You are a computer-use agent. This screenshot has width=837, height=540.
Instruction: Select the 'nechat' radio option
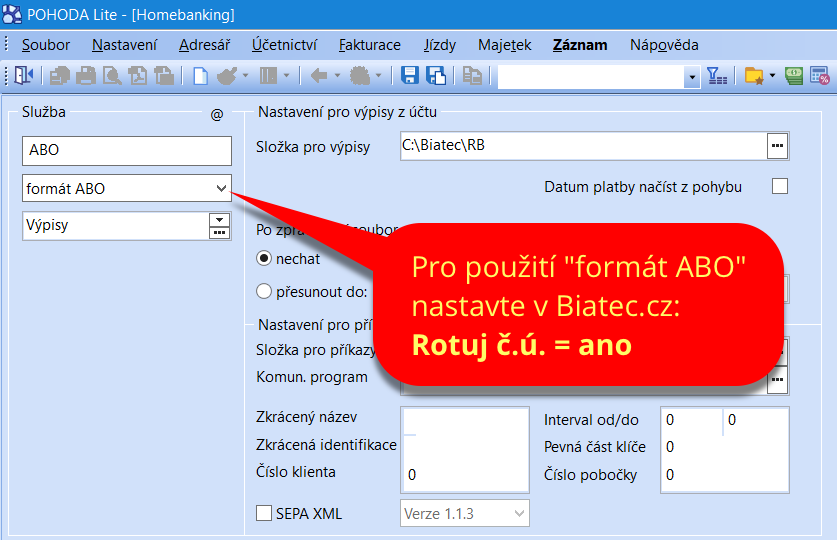(x=264, y=259)
